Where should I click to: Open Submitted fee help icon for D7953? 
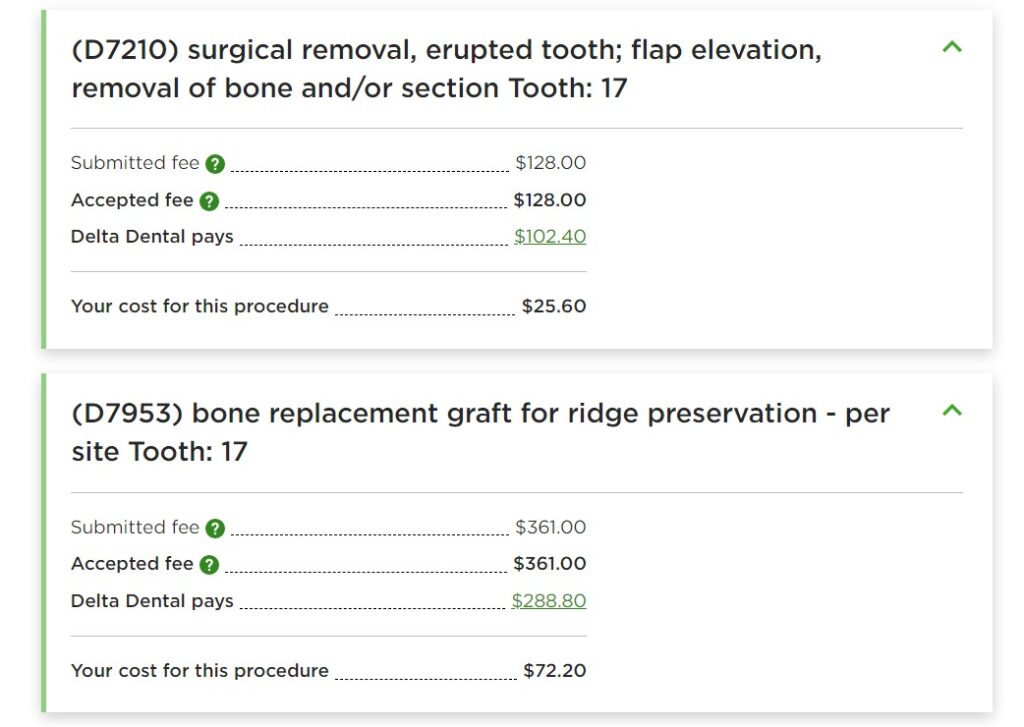pyautogui.click(x=215, y=528)
